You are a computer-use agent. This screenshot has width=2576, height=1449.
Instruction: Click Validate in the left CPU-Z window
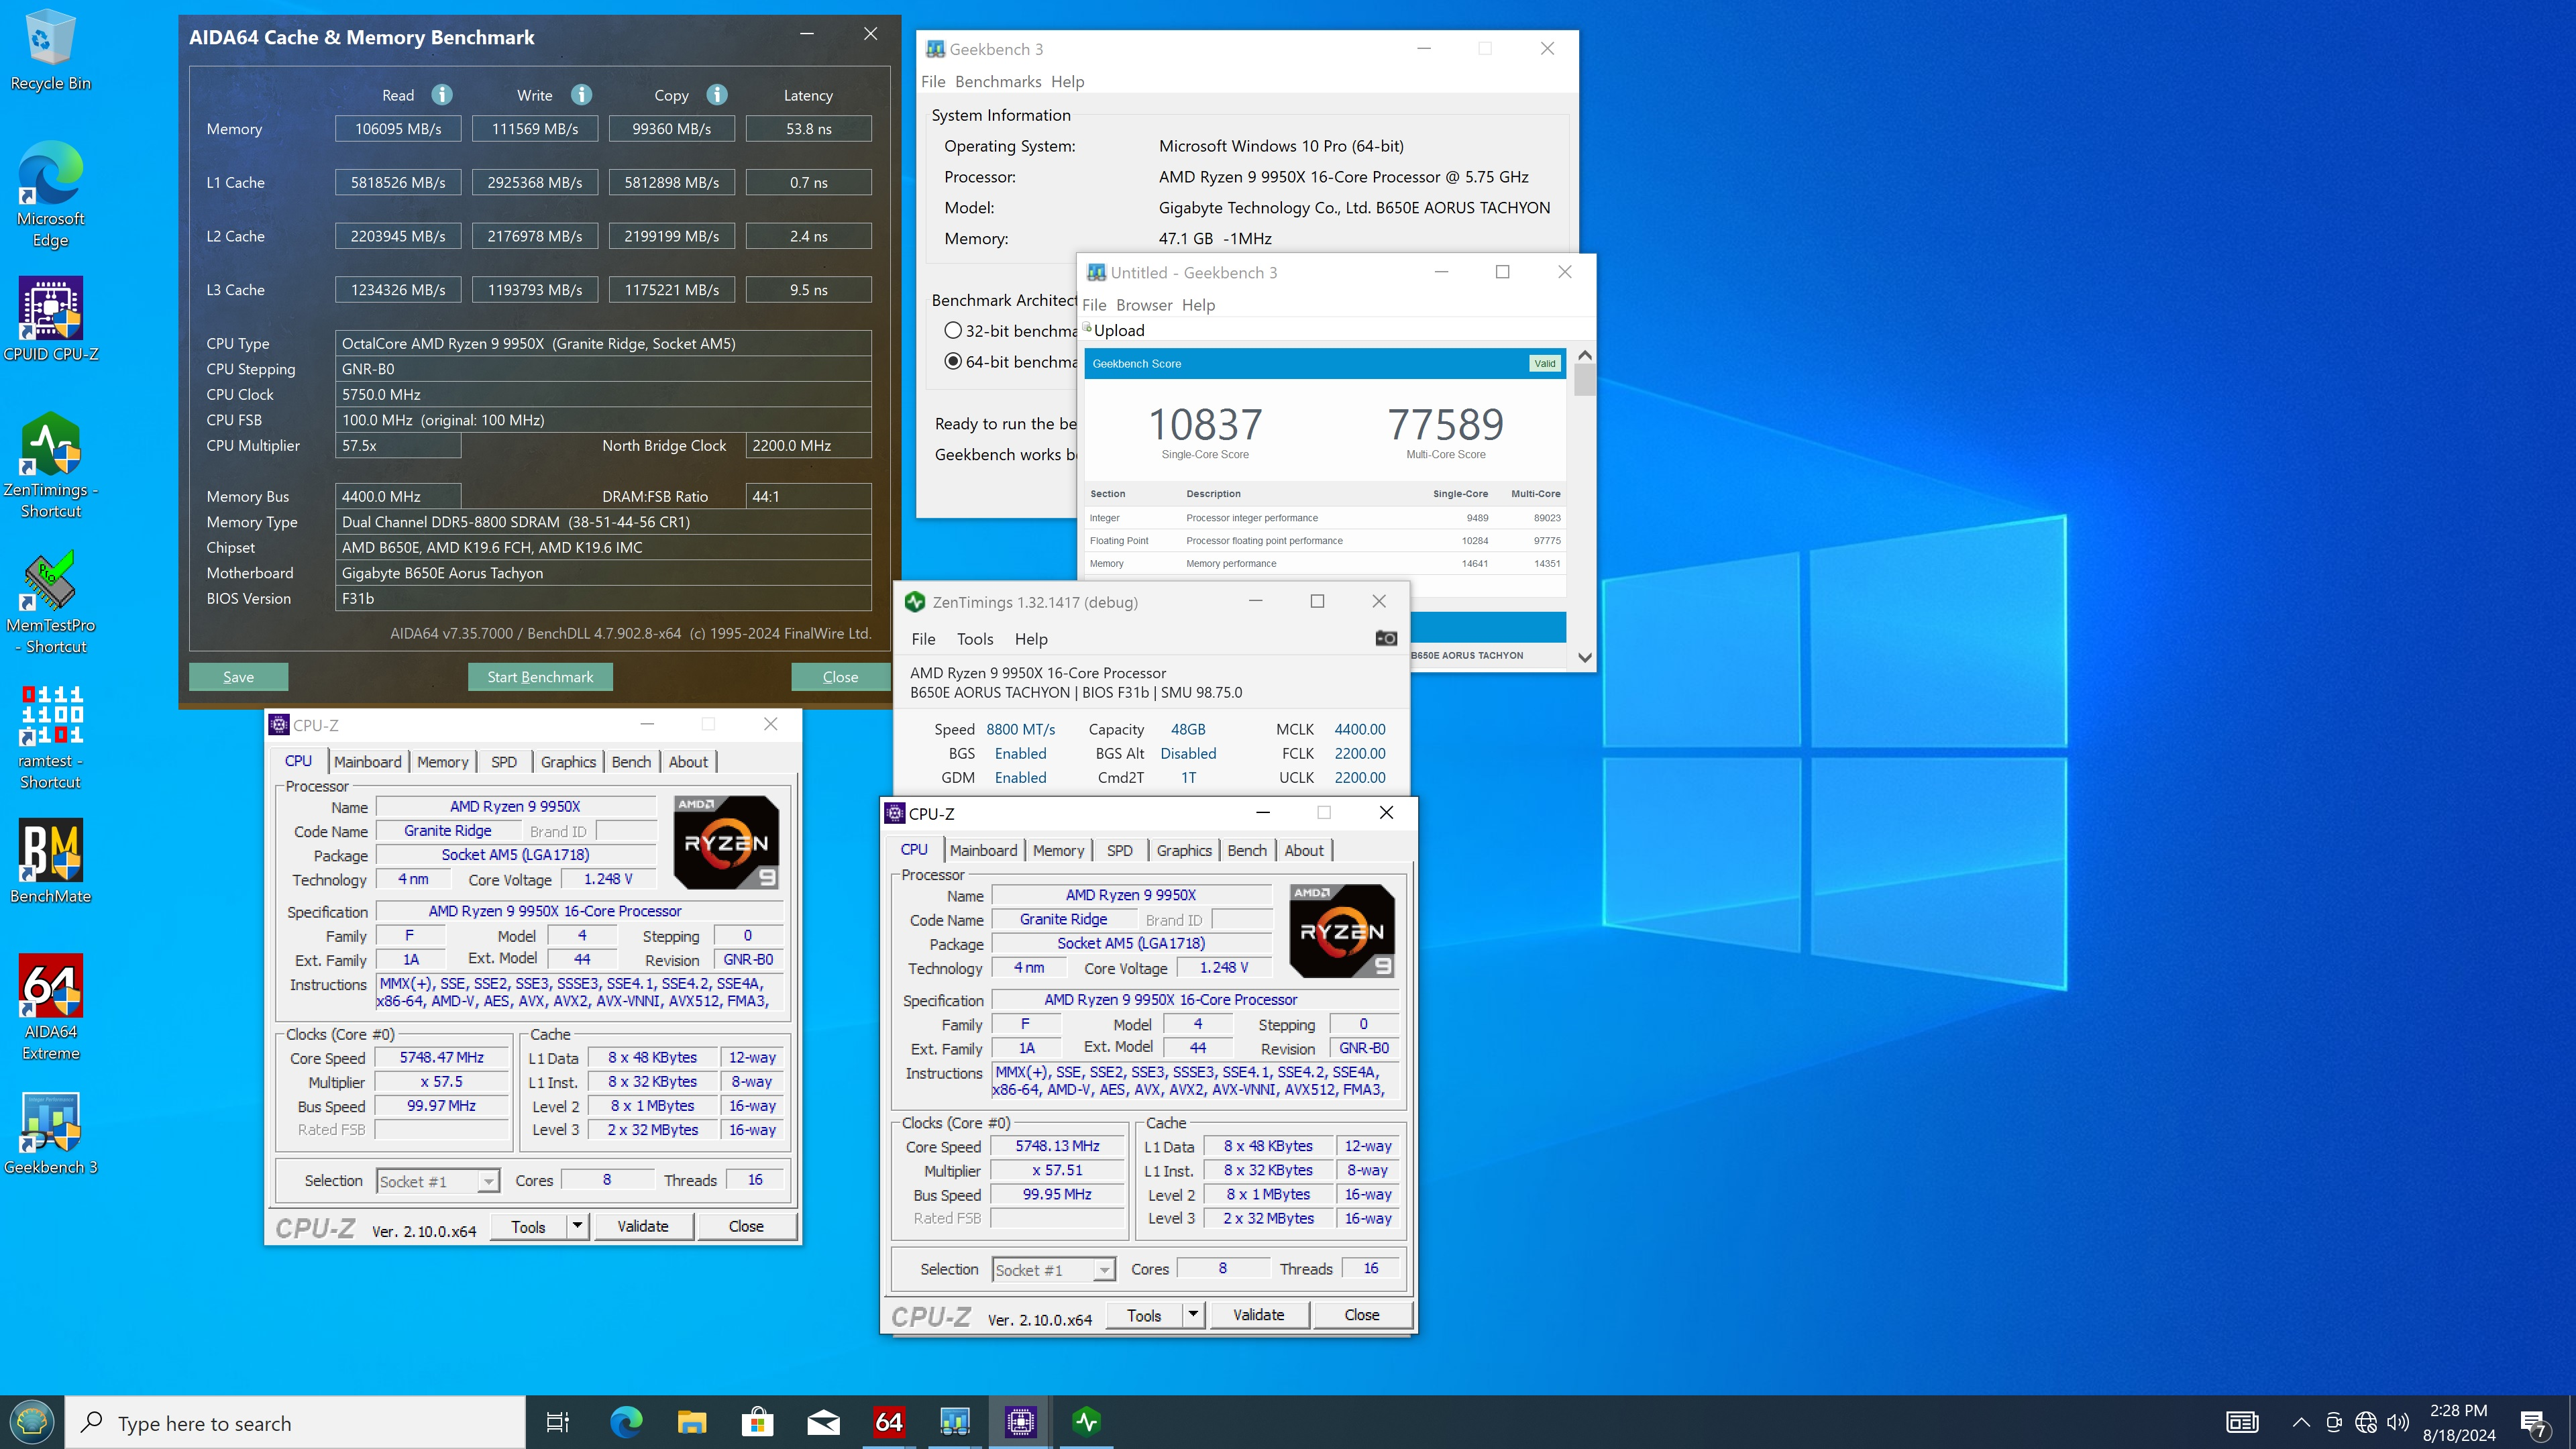click(642, 1226)
